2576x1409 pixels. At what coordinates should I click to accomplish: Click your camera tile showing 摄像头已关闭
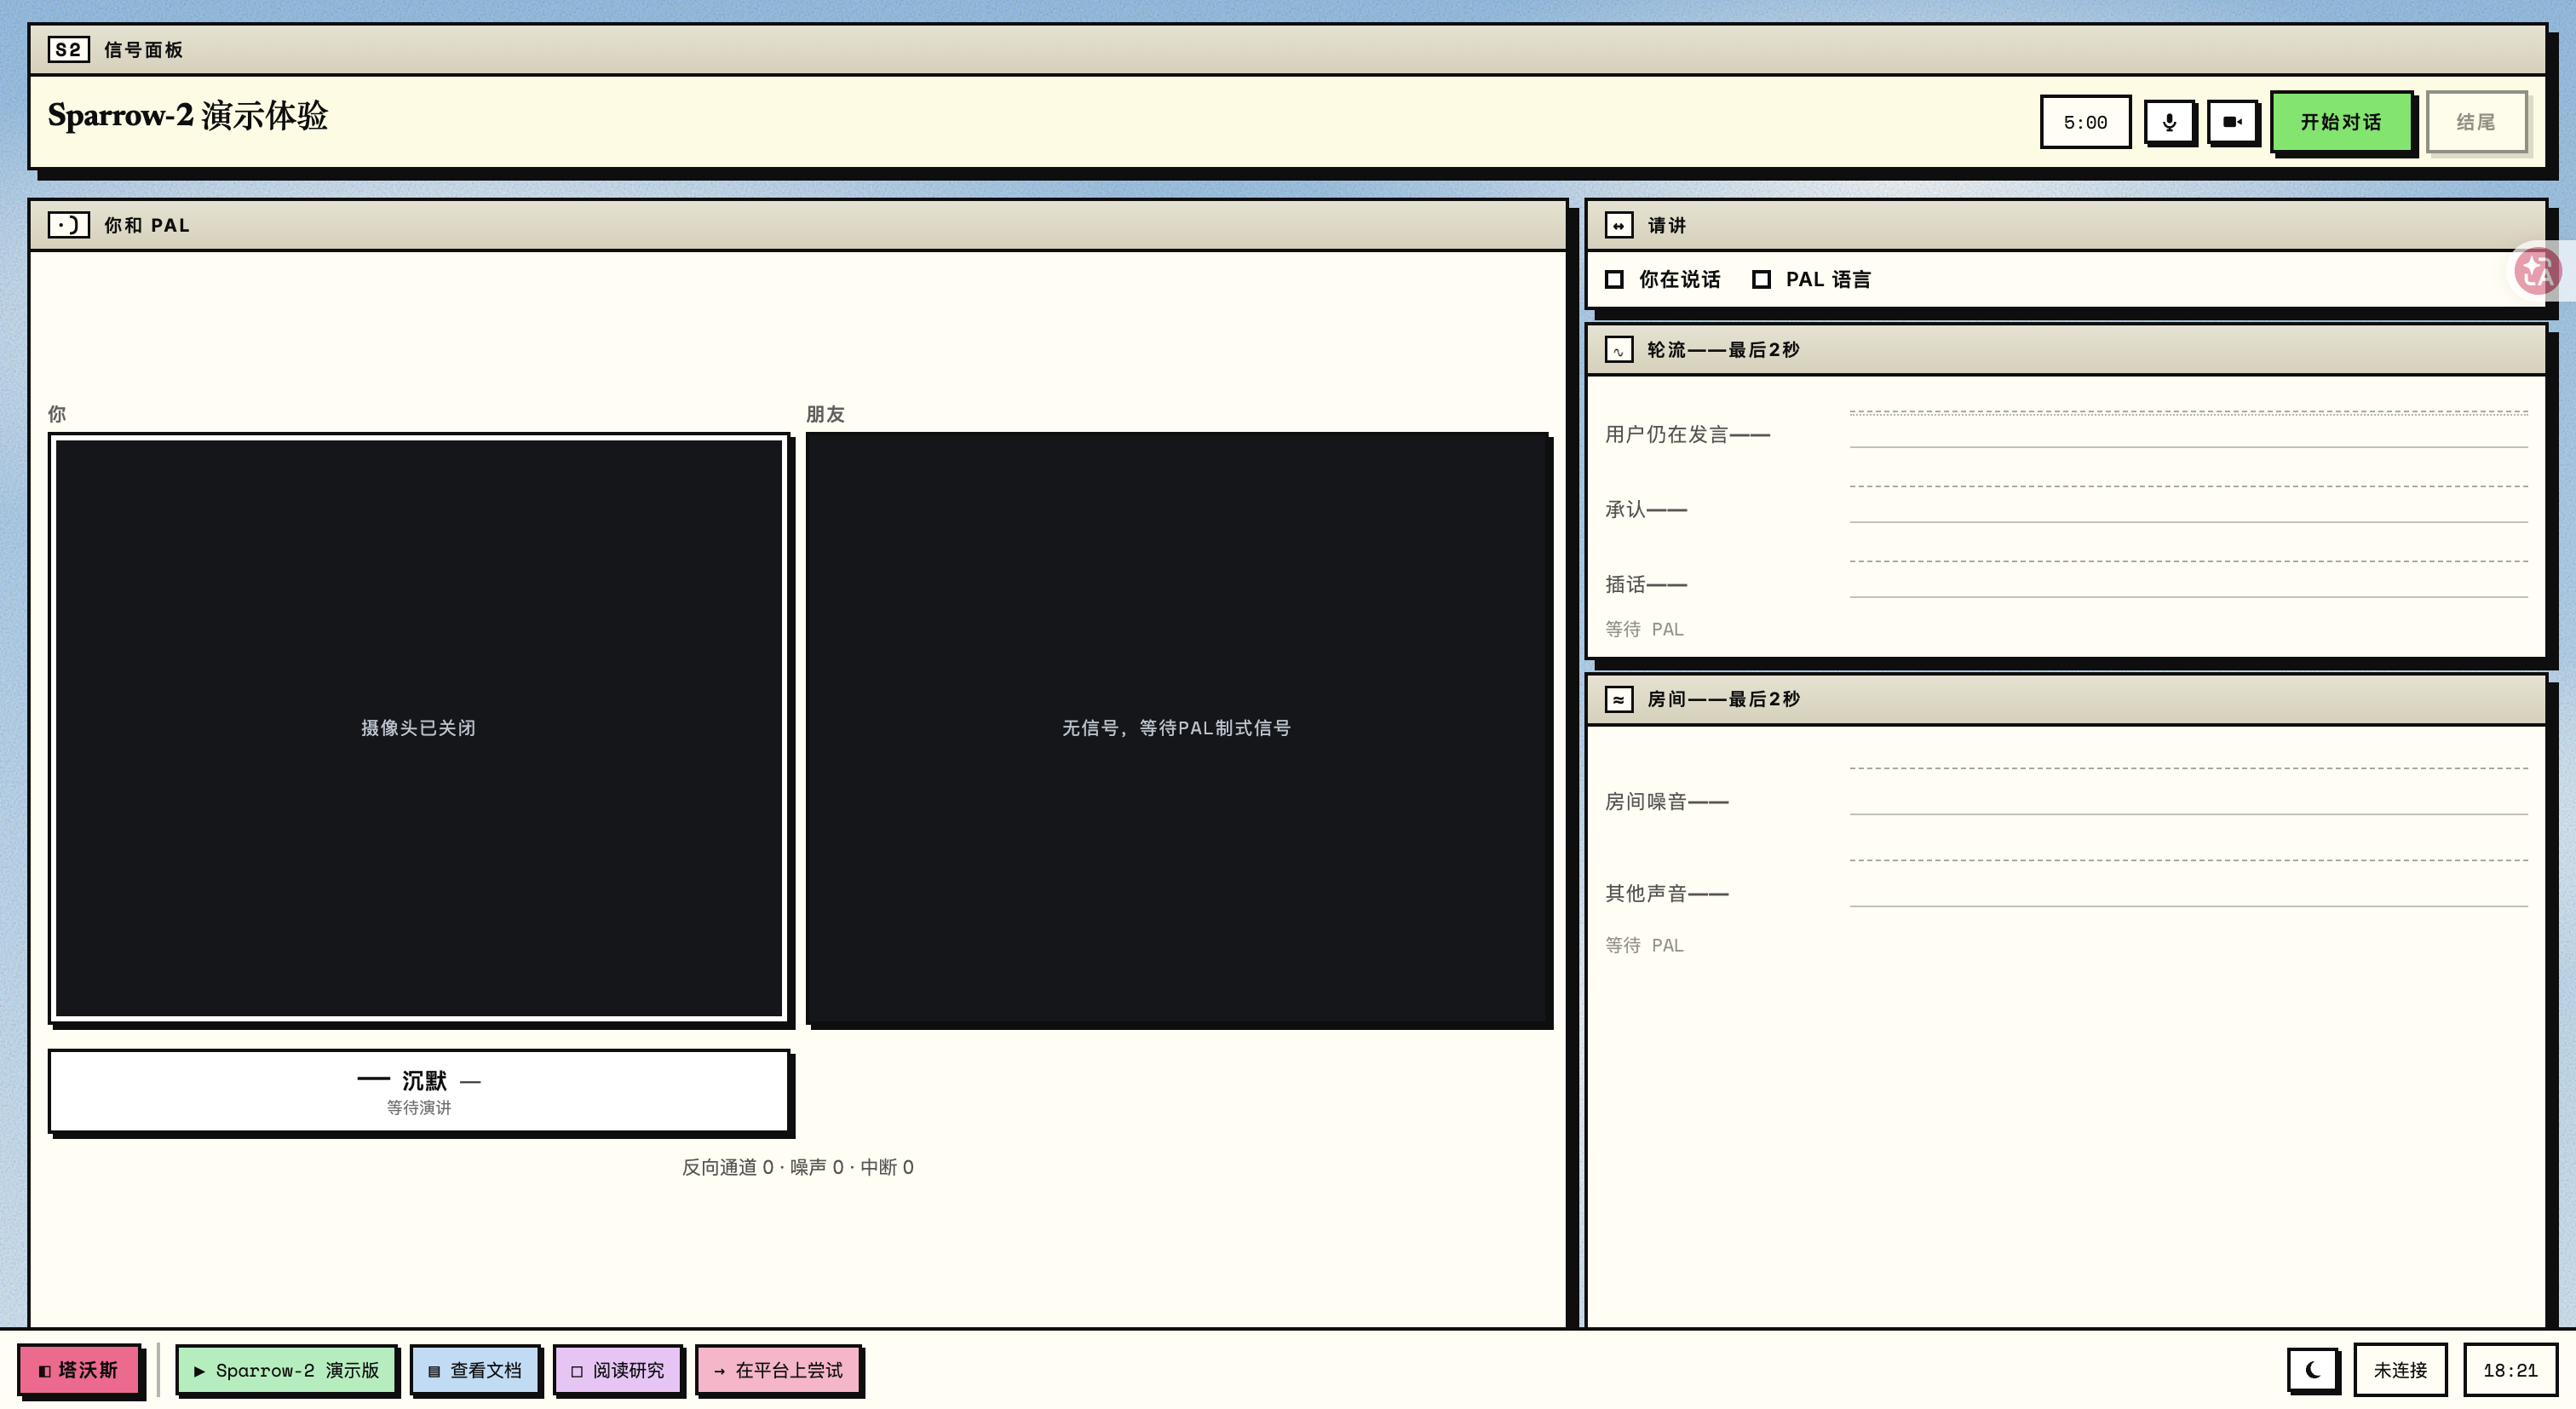pyautogui.click(x=418, y=728)
